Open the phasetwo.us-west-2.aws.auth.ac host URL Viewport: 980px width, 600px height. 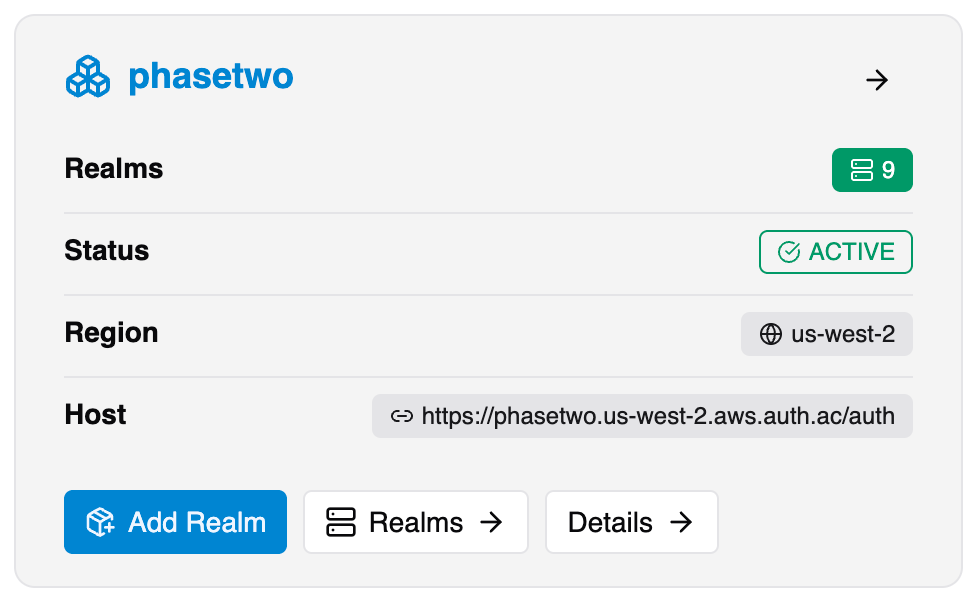coord(658,416)
